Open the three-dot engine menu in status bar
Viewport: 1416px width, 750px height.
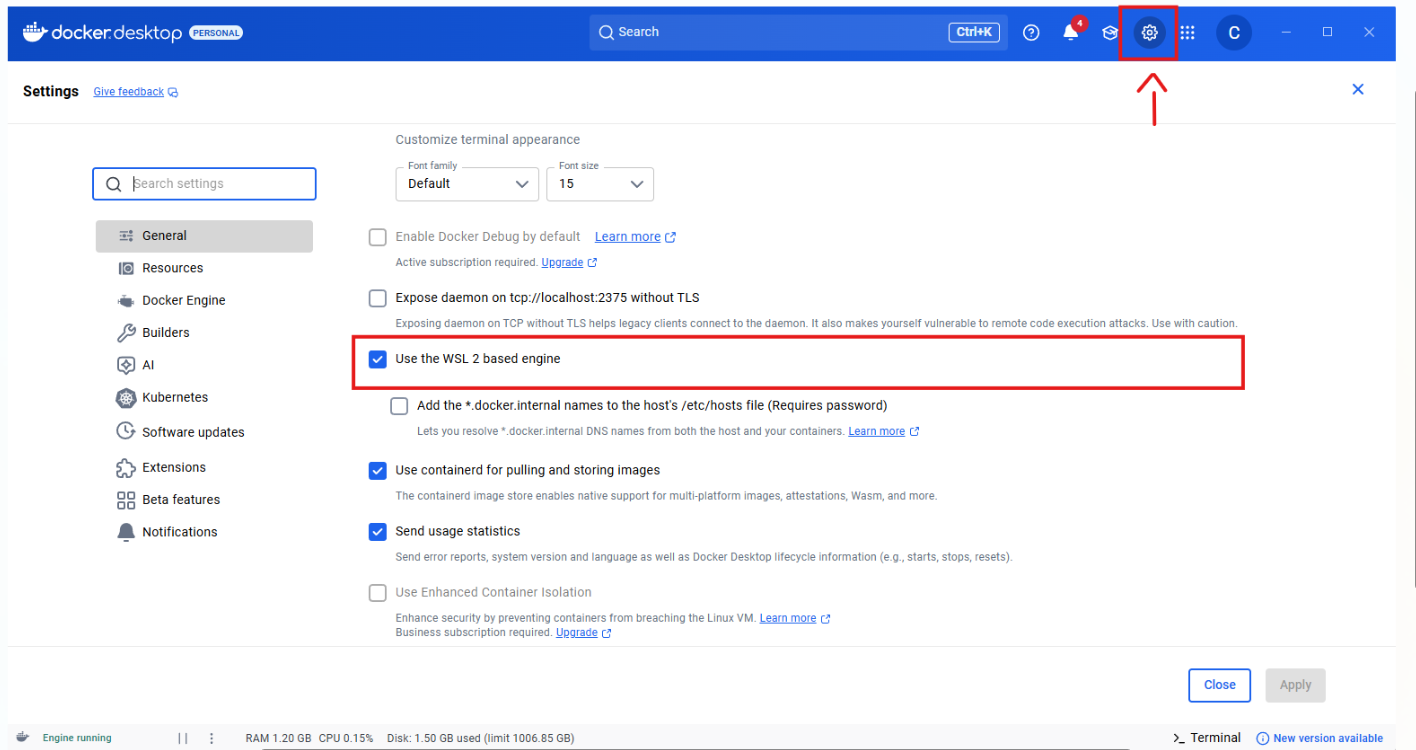pyautogui.click(x=211, y=738)
